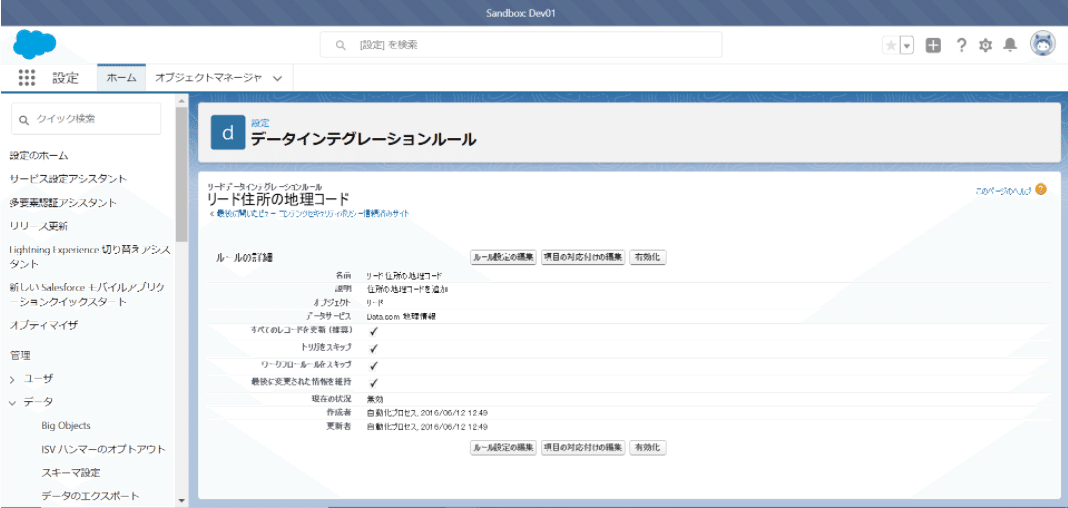Open Big Objects in the sidebar
The height and width of the screenshot is (508, 1068).
[66, 426]
